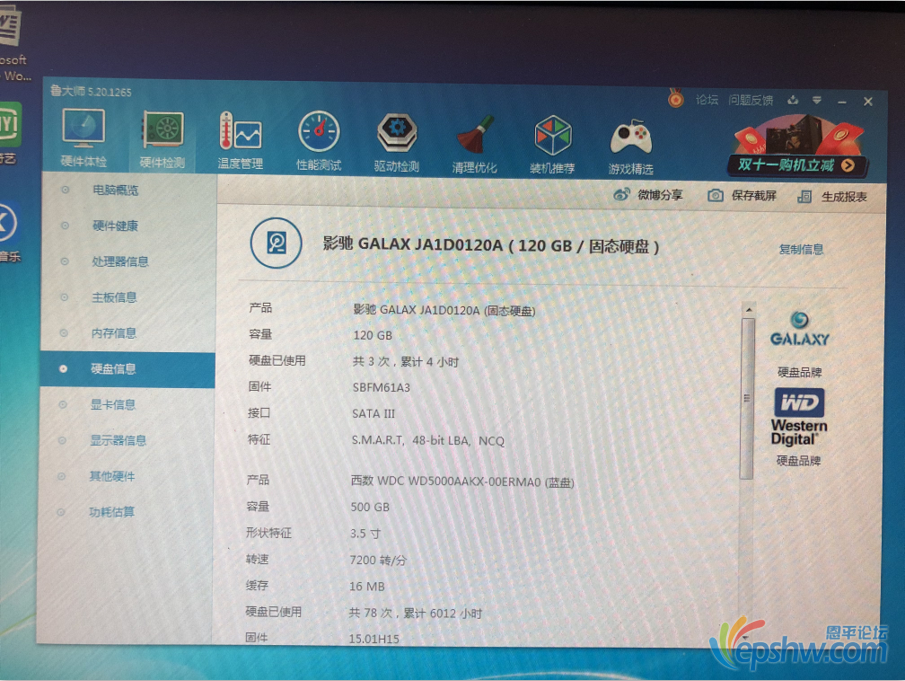Open the 硬件体检 hardware checkup icon
This screenshot has height=681, width=905.
(x=84, y=137)
